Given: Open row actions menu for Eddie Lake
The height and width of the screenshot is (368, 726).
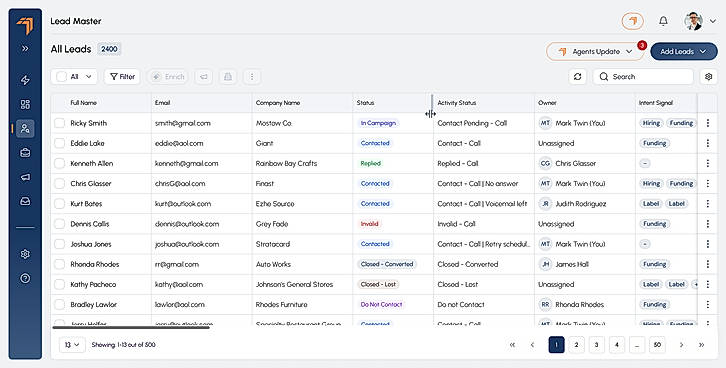Looking at the screenshot, I should 707,143.
